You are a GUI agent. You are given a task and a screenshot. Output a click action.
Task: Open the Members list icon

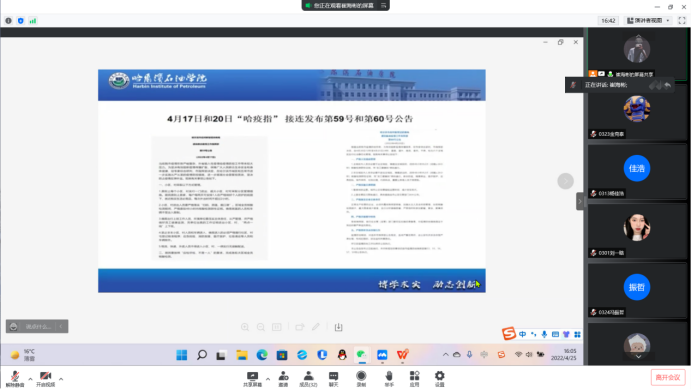coord(308,379)
